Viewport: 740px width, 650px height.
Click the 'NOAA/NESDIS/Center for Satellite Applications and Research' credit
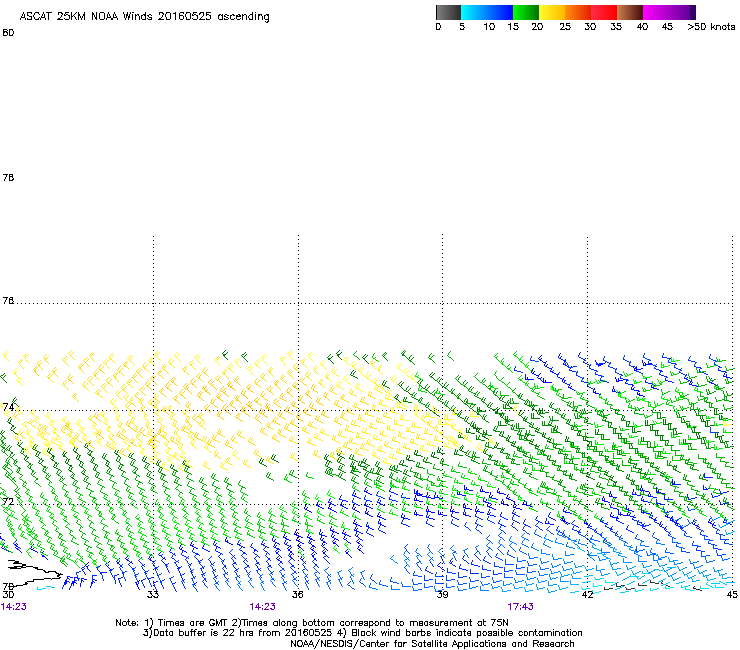[432, 644]
